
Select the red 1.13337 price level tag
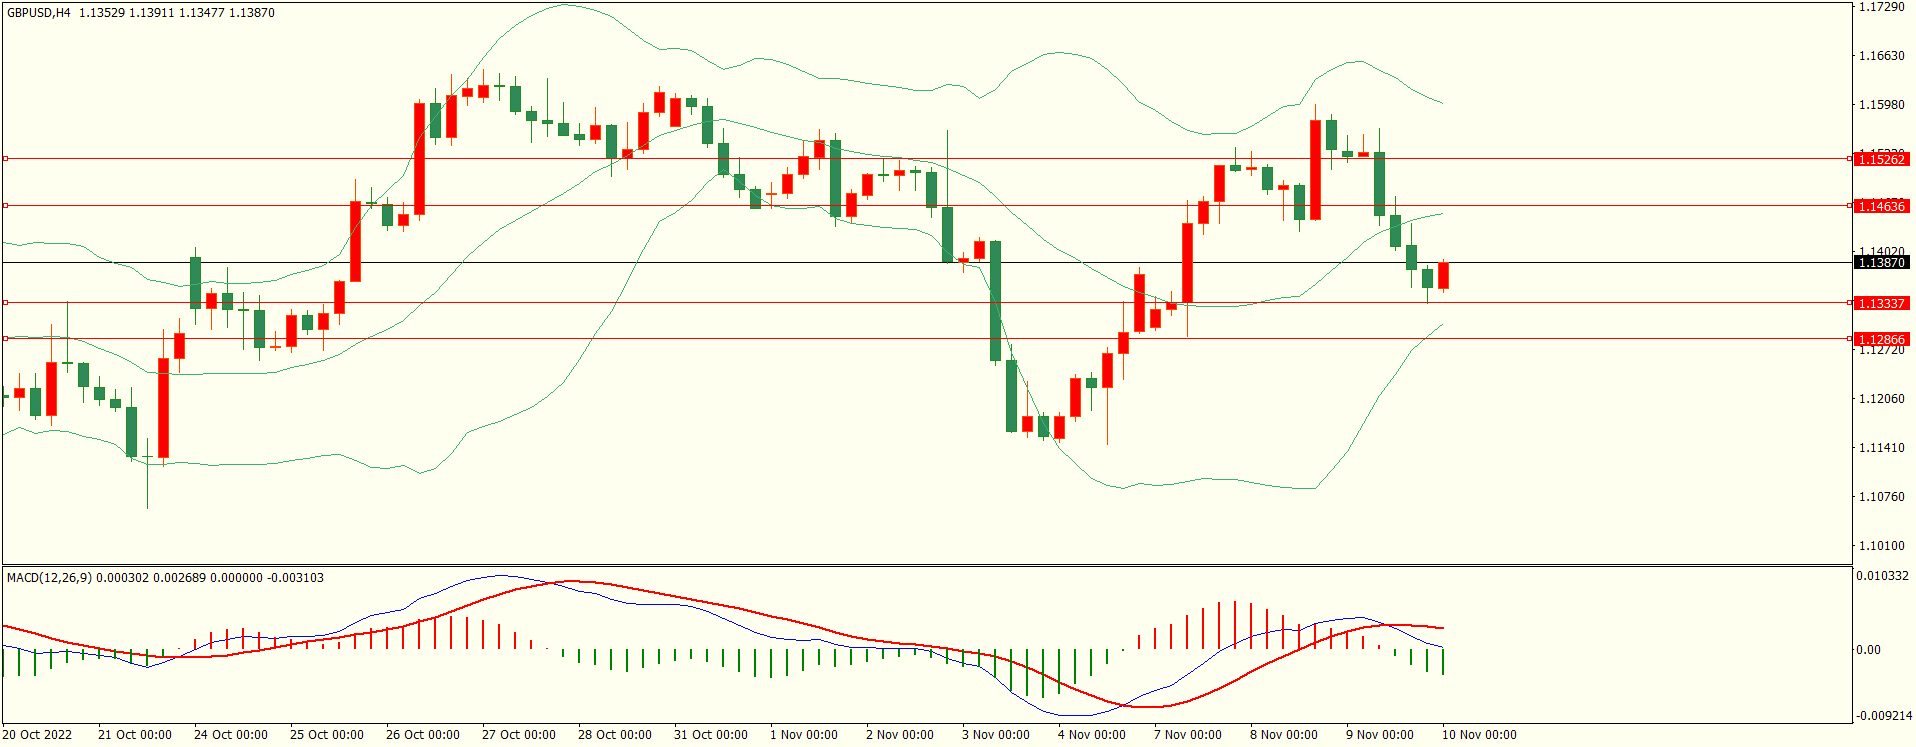coord(1881,303)
